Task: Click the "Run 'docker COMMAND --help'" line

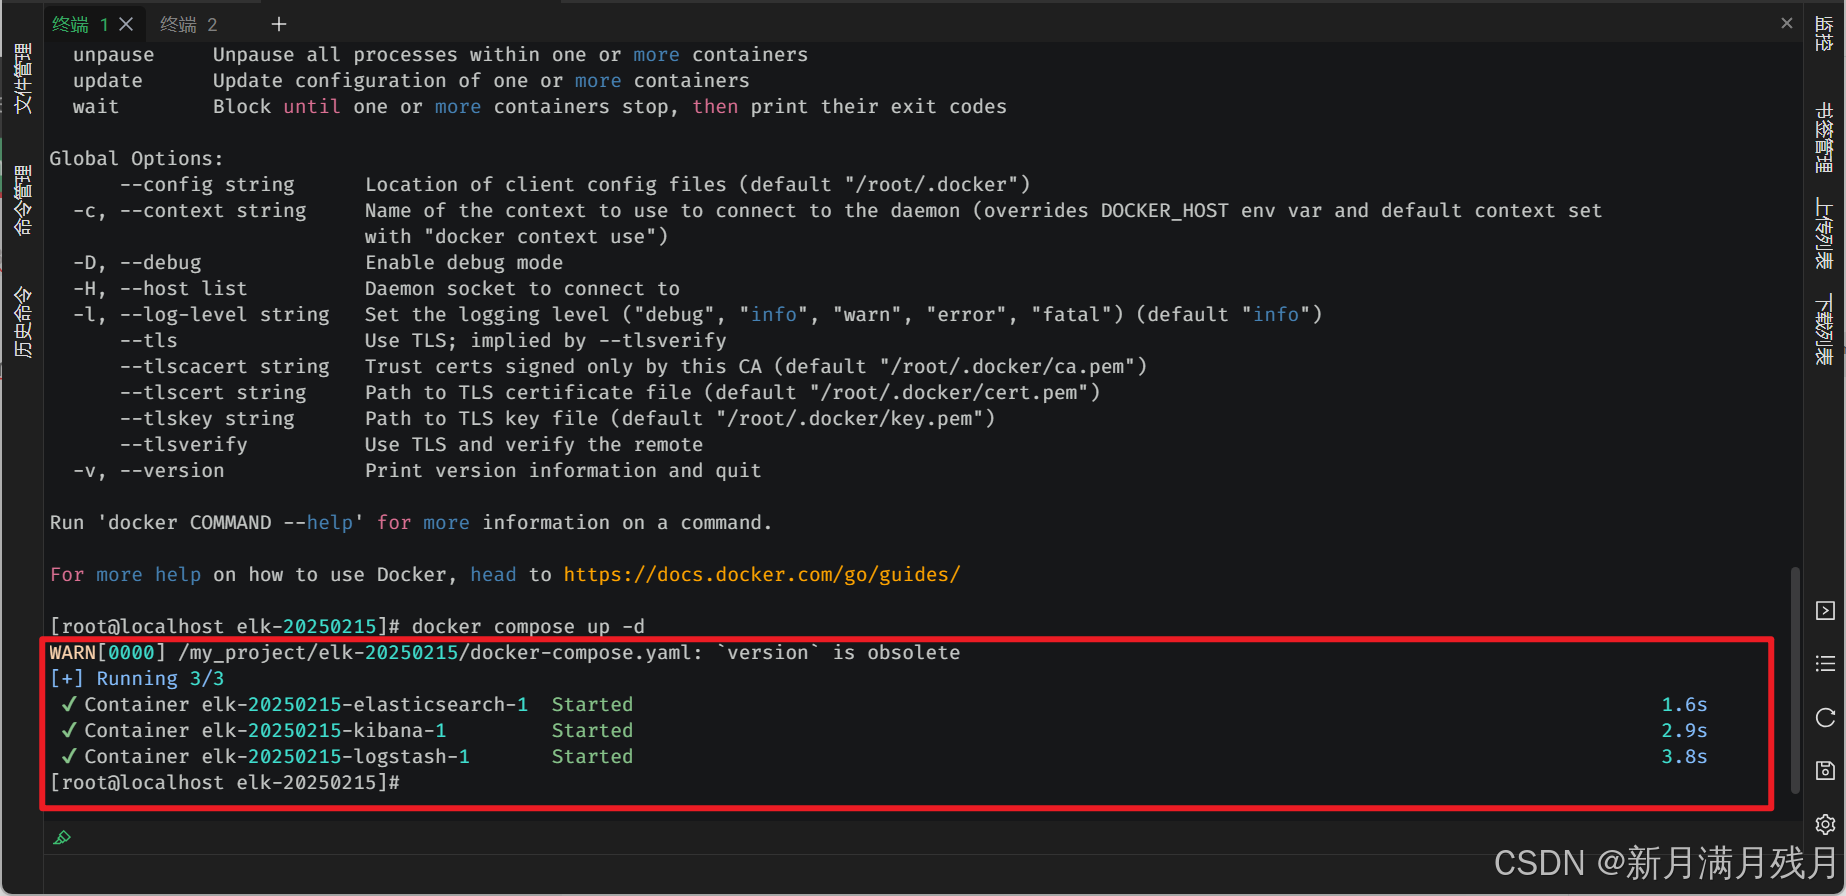Action: click(x=411, y=522)
